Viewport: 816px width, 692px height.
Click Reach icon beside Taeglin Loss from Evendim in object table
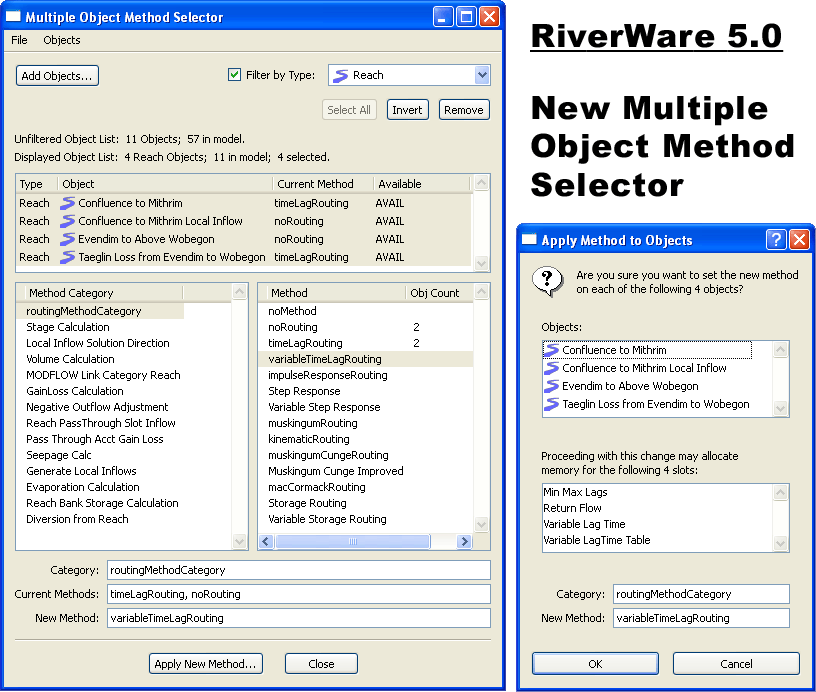[68, 257]
